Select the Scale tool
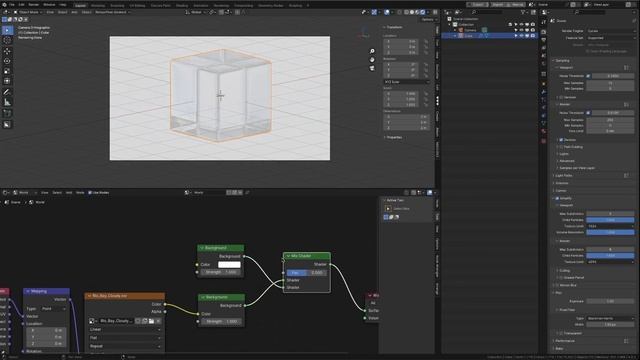The height and width of the screenshot is (360, 640). (x=7, y=71)
